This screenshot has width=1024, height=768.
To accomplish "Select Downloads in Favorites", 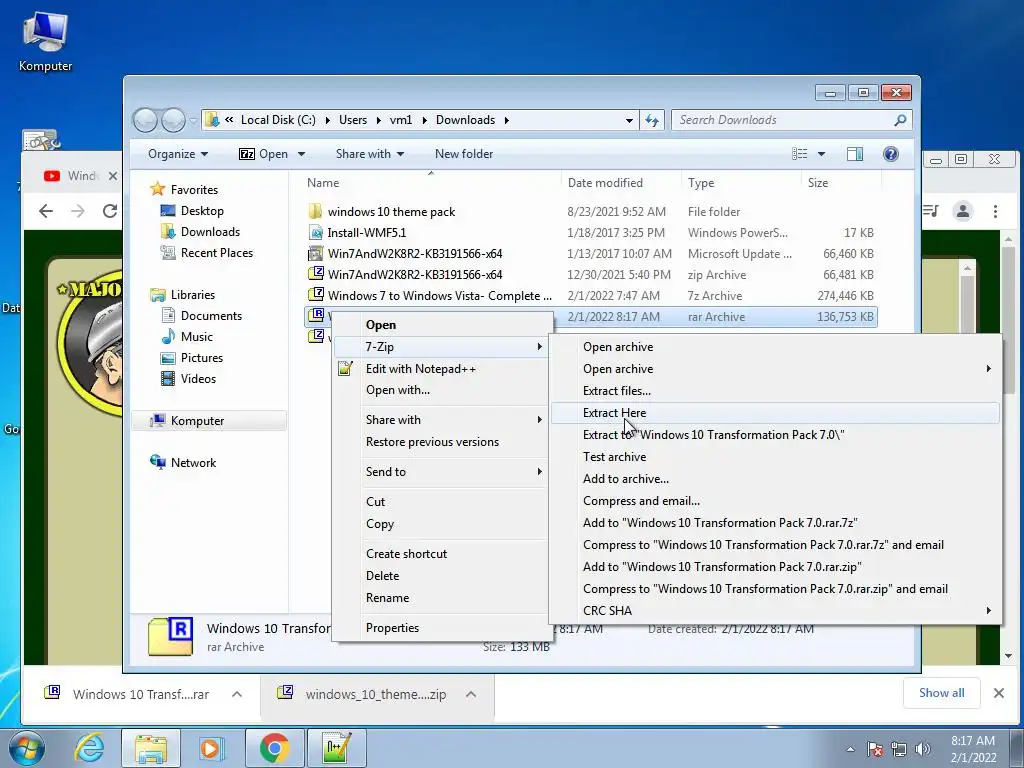I will 210,232.
